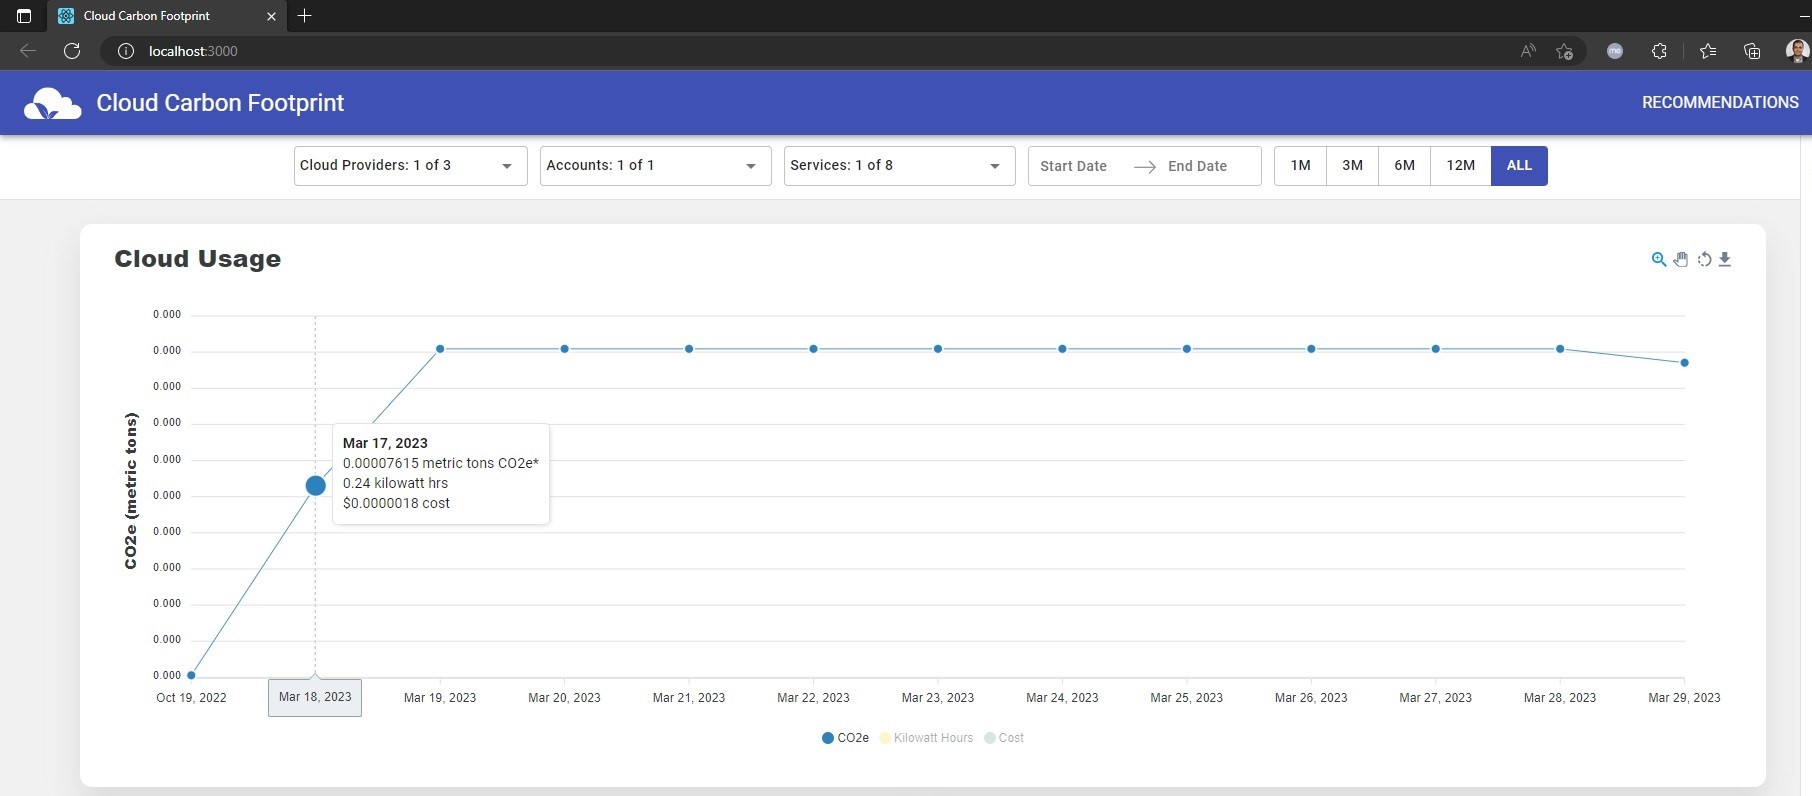The height and width of the screenshot is (796, 1812).
Task: Open the browser profile avatar
Action: (x=1797, y=51)
